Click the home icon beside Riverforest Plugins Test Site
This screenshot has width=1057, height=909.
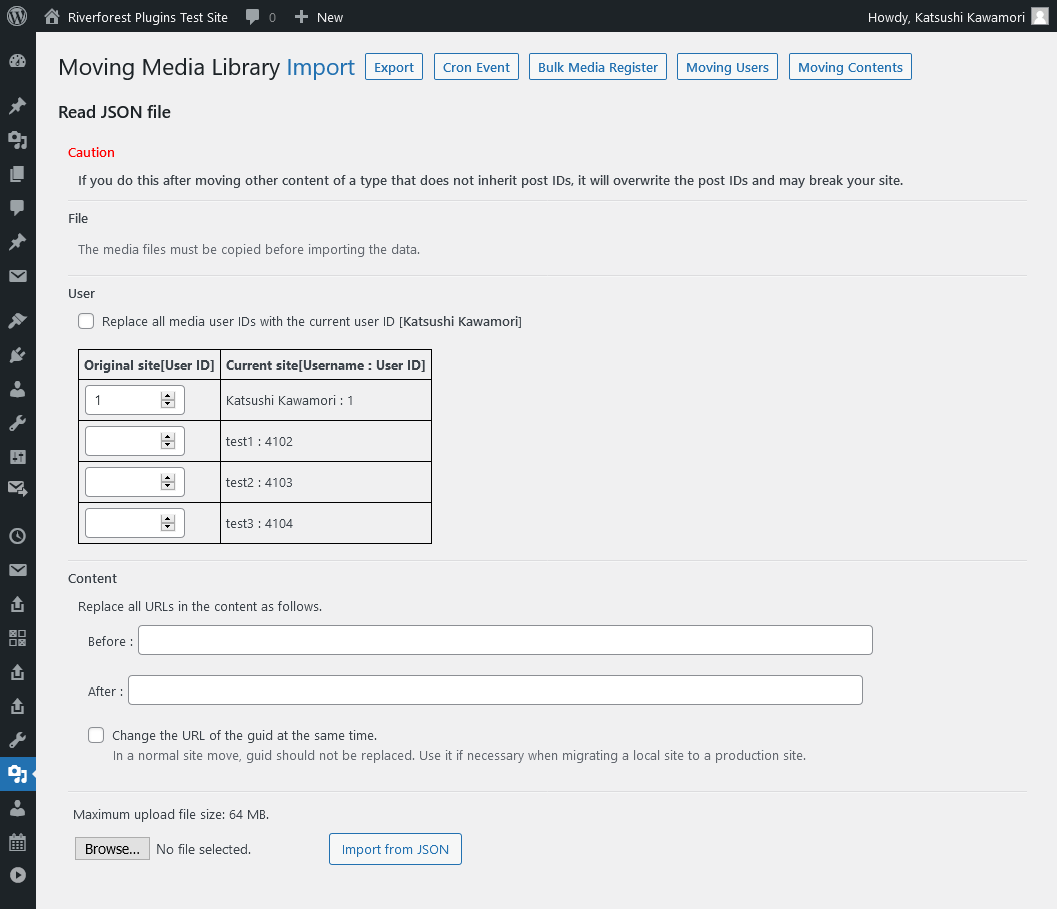pyautogui.click(x=52, y=17)
